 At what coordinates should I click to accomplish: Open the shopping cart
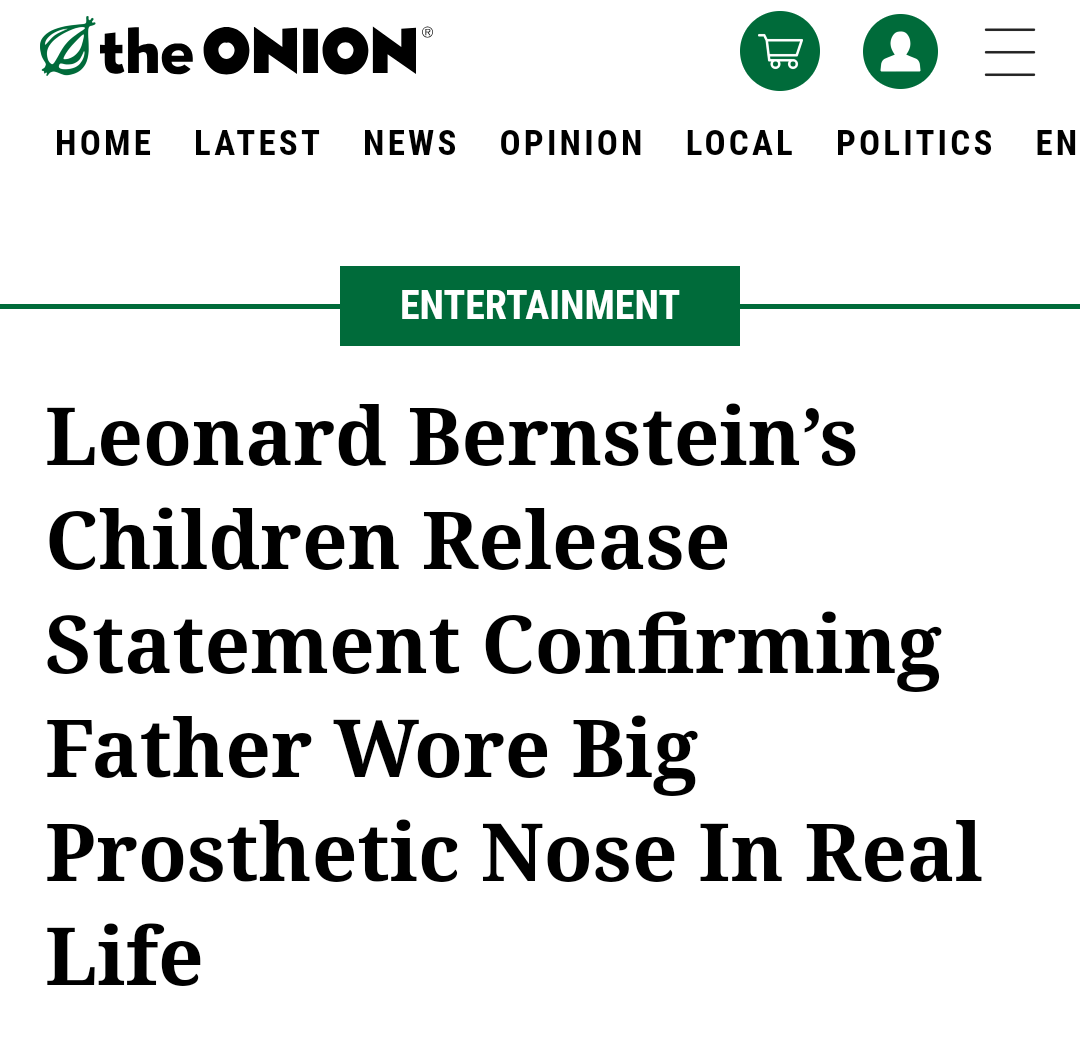[x=780, y=51]
